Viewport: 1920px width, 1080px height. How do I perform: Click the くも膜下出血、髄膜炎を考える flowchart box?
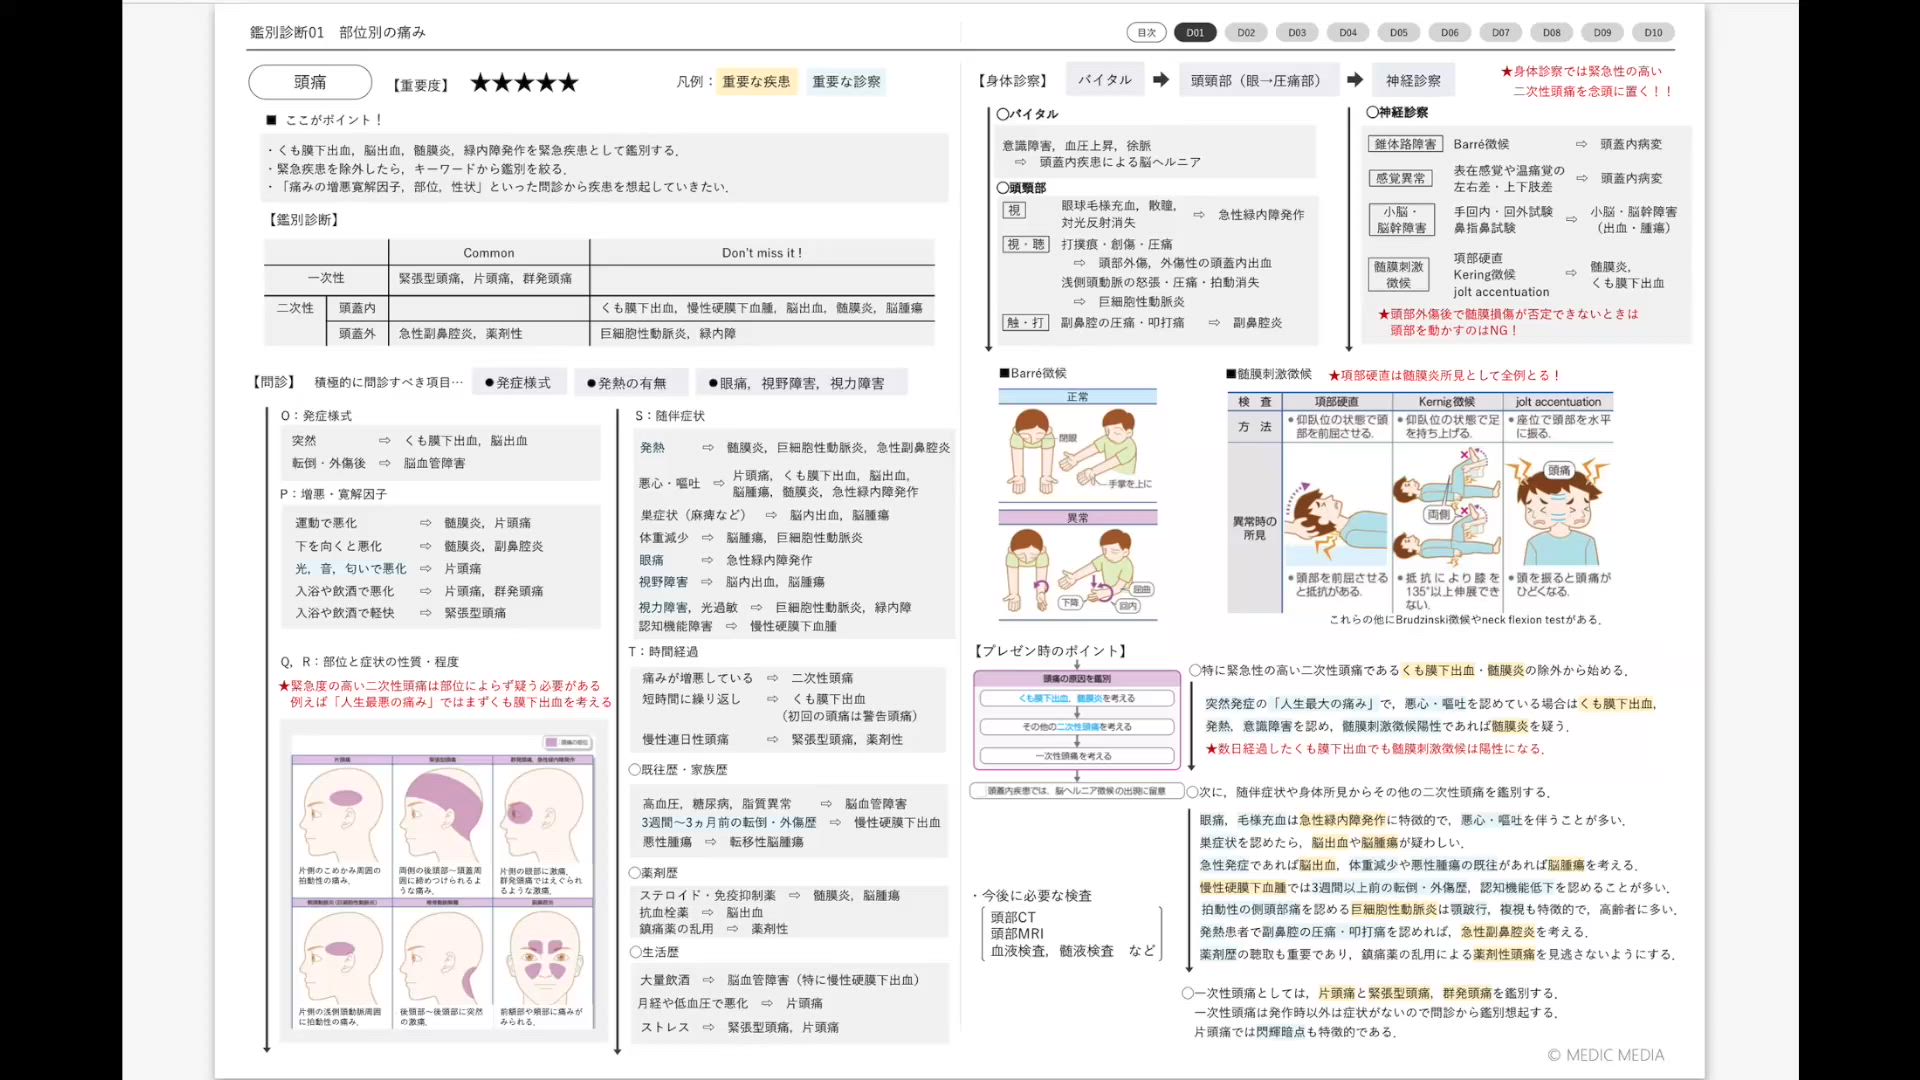1077,698
